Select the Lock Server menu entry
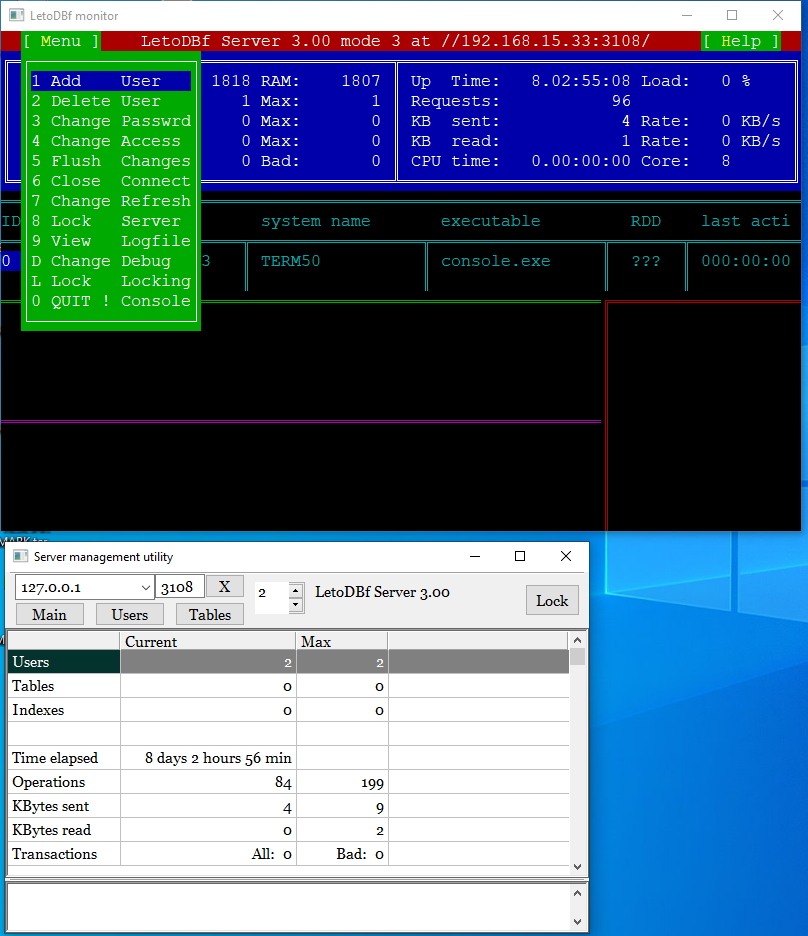Viewport: 808px width, 936px height. 110,221
